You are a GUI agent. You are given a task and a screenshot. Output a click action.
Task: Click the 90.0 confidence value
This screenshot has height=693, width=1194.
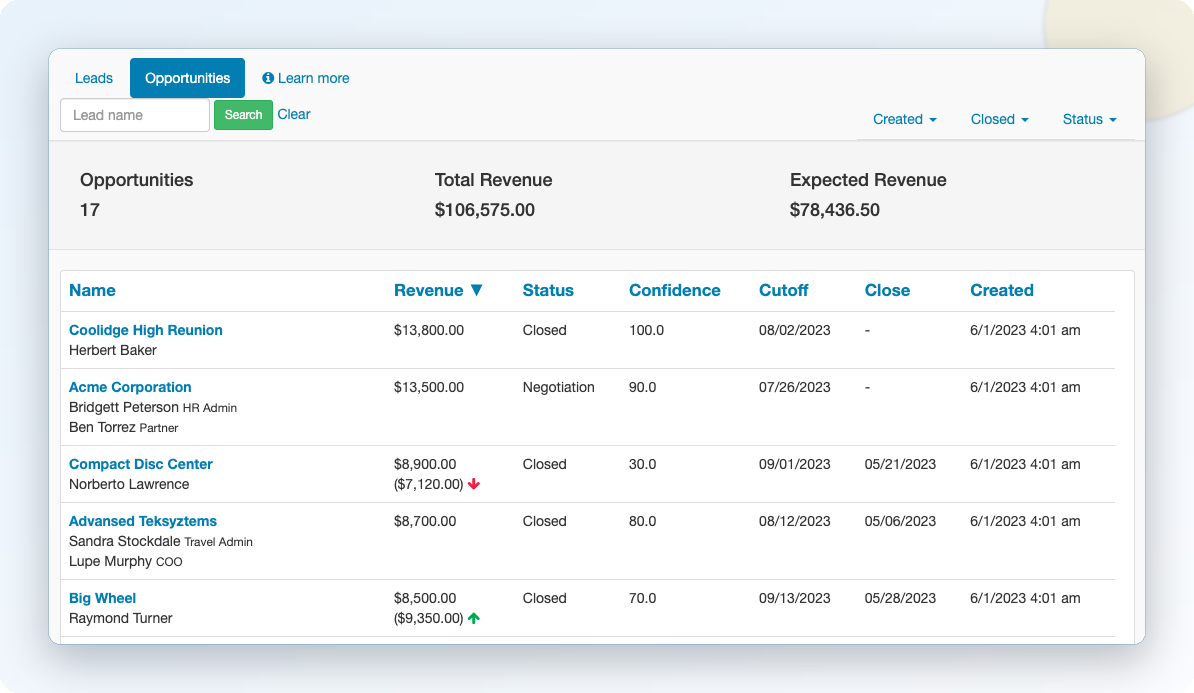point(643,387)
